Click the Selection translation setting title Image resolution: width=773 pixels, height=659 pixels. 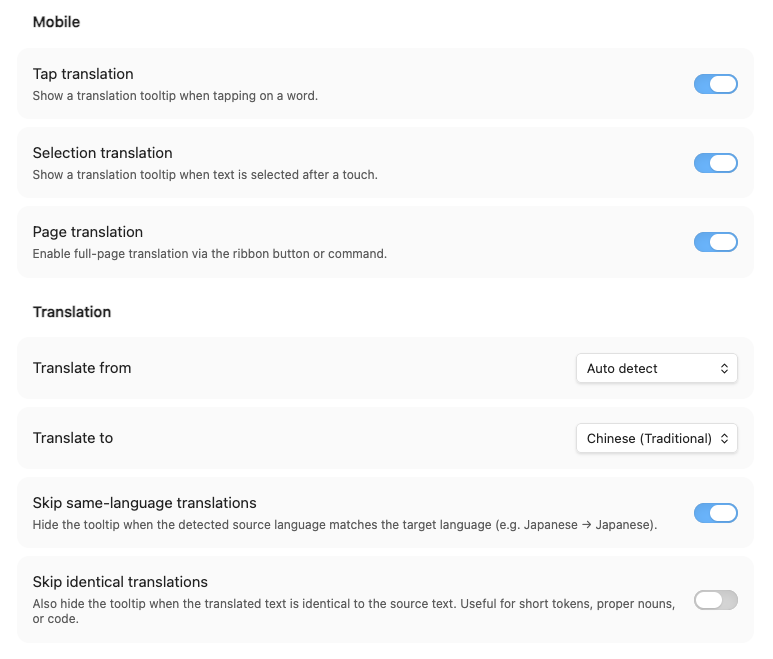103,153
